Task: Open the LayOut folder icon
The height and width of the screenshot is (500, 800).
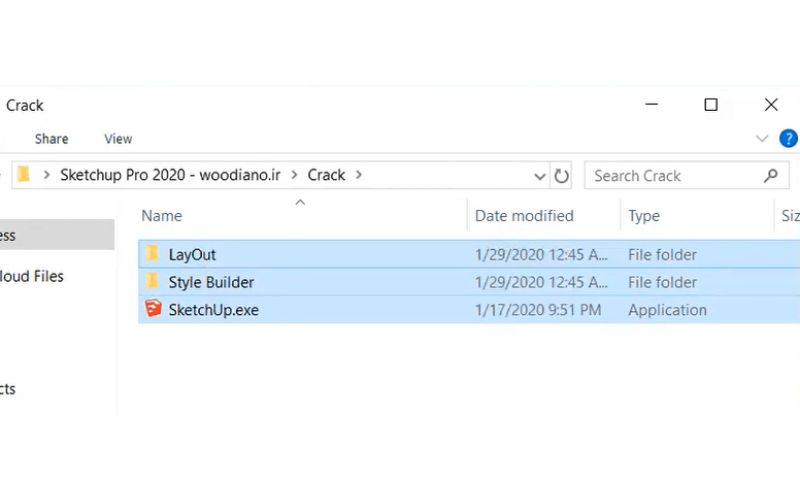Action: tap(152, 254)
